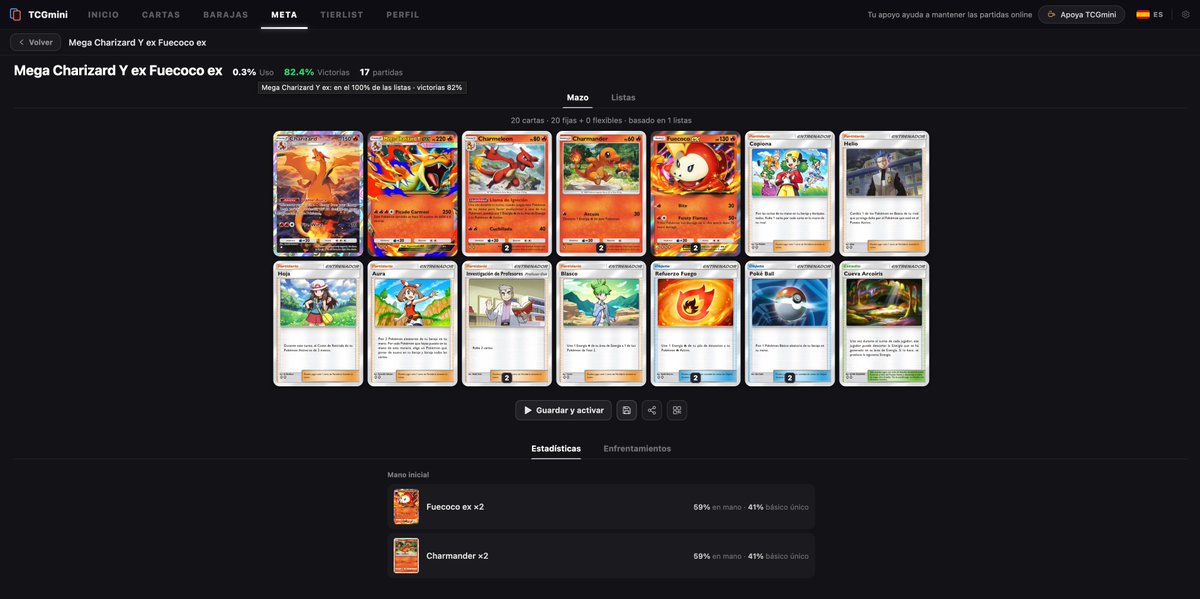
Task: Click the TCGmini logo icon
Action: 15,15
